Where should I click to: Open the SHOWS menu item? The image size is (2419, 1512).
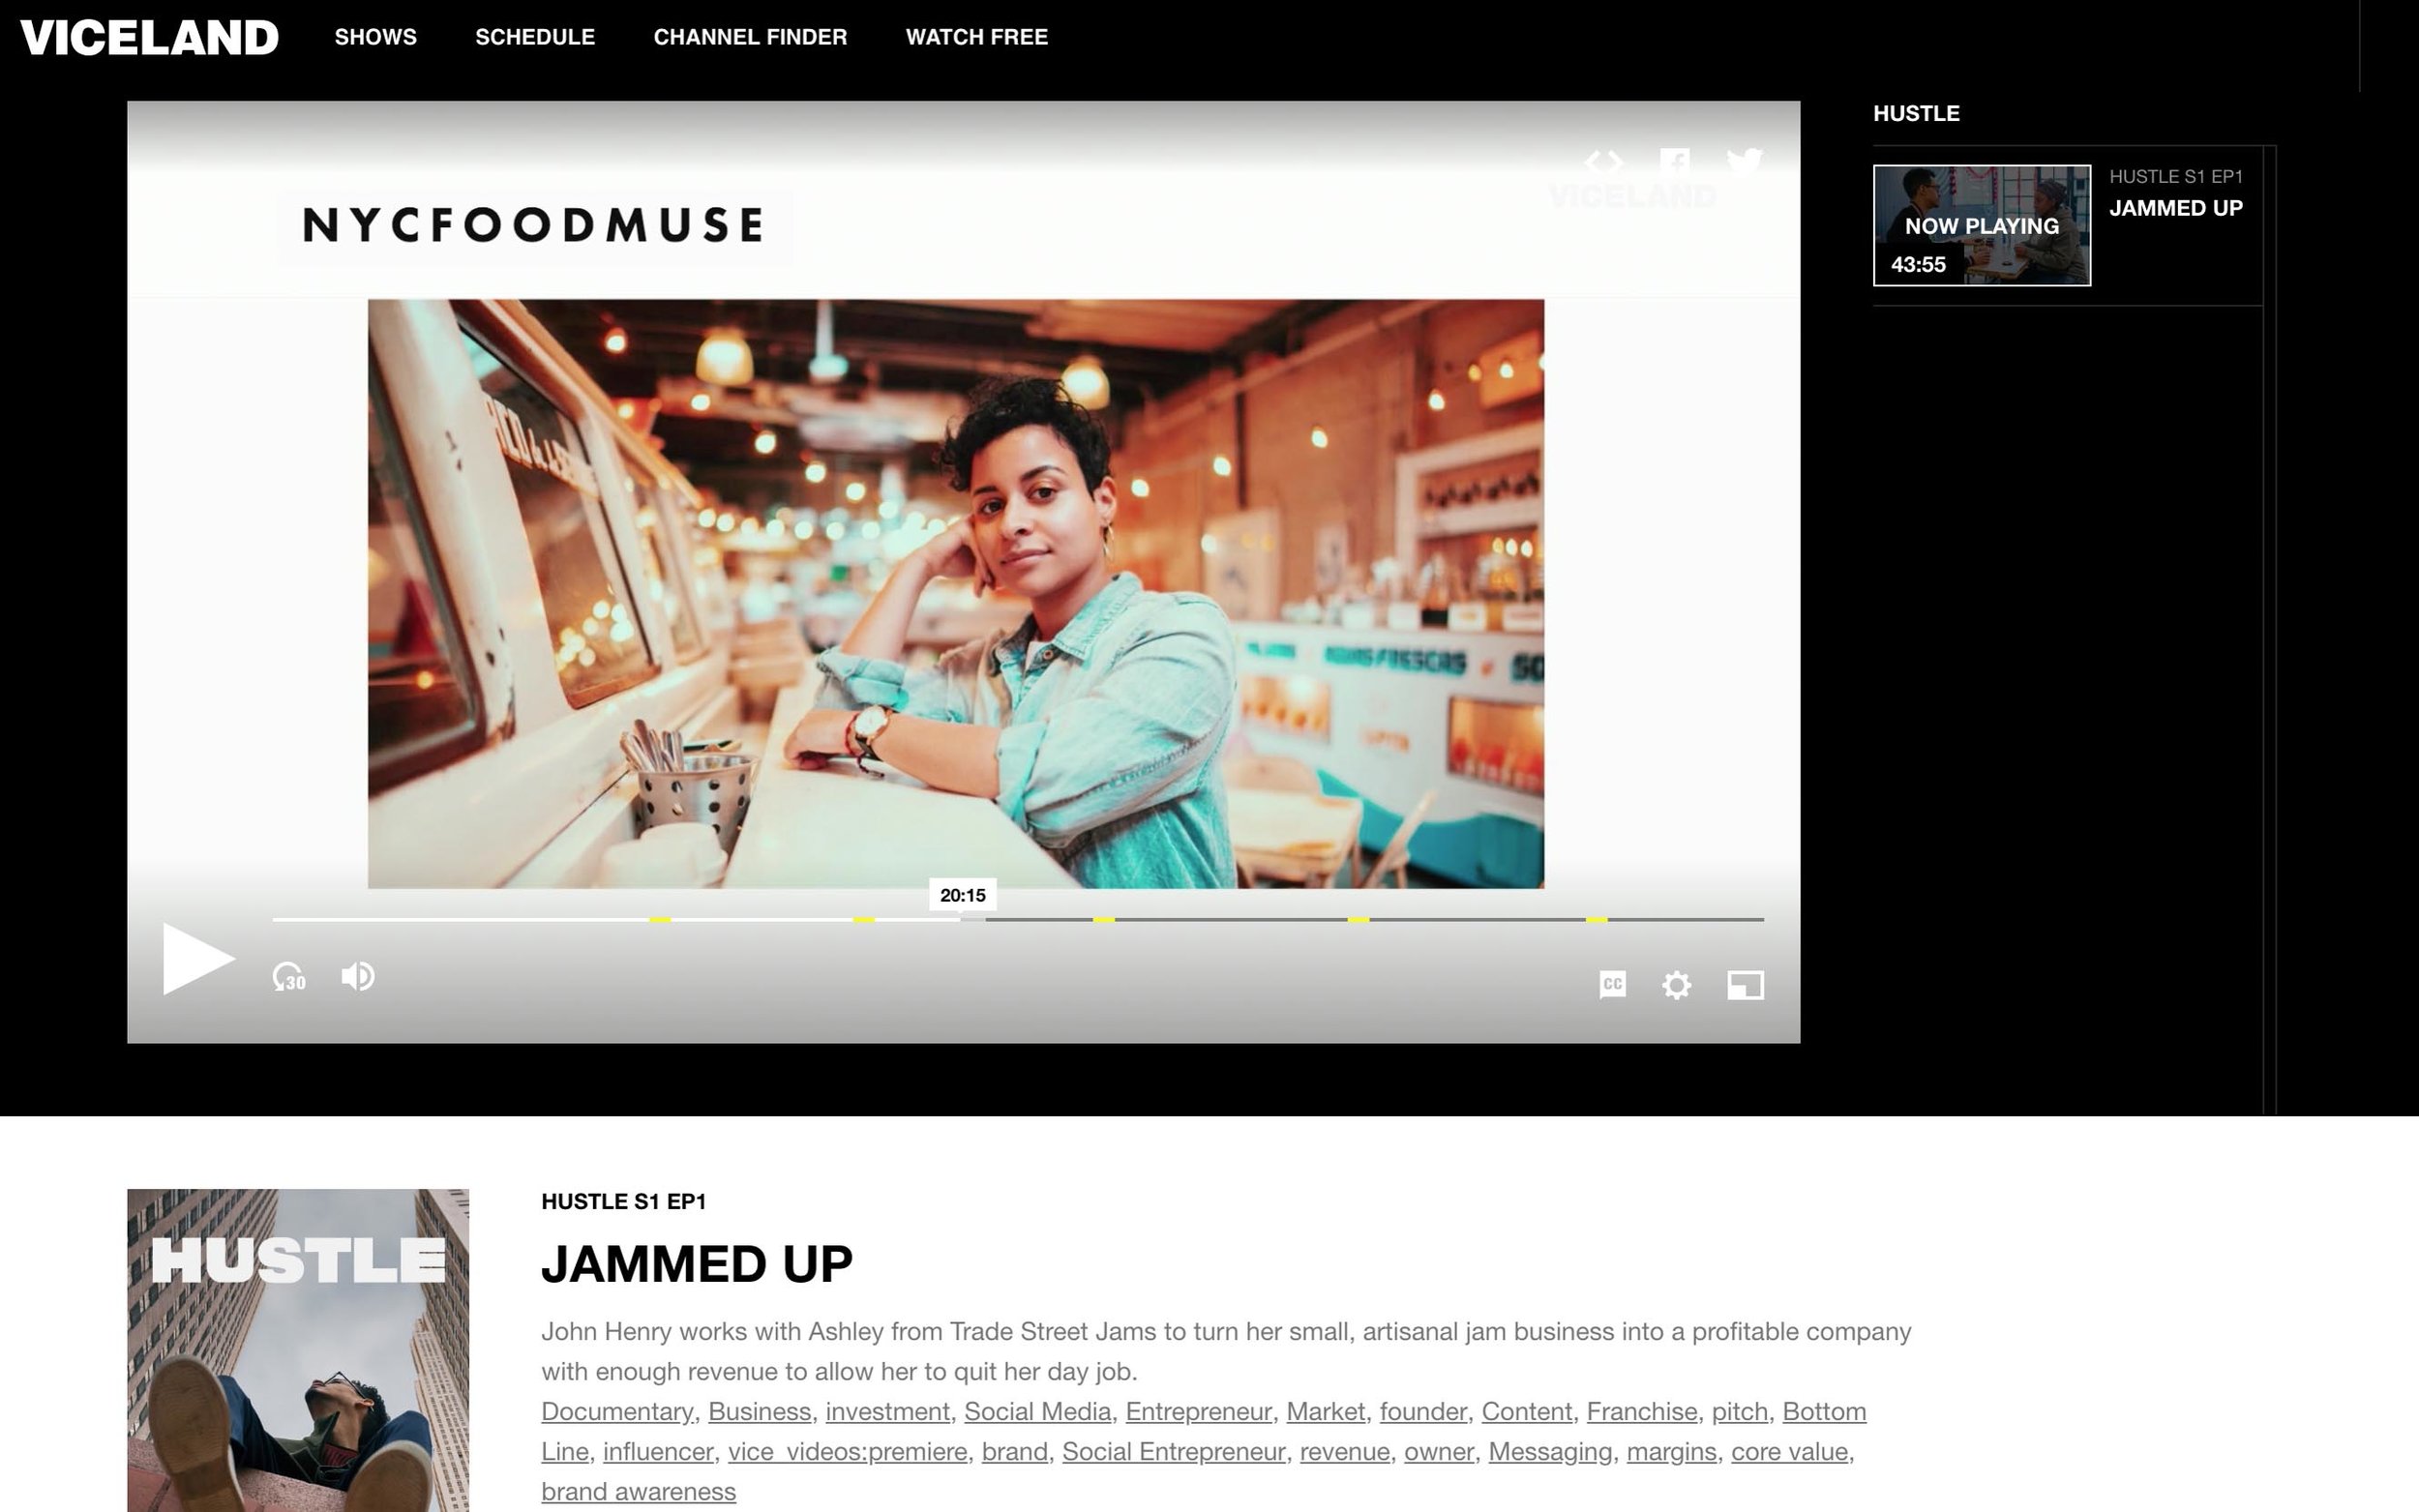pyautogui.click(x=376, y=37)
